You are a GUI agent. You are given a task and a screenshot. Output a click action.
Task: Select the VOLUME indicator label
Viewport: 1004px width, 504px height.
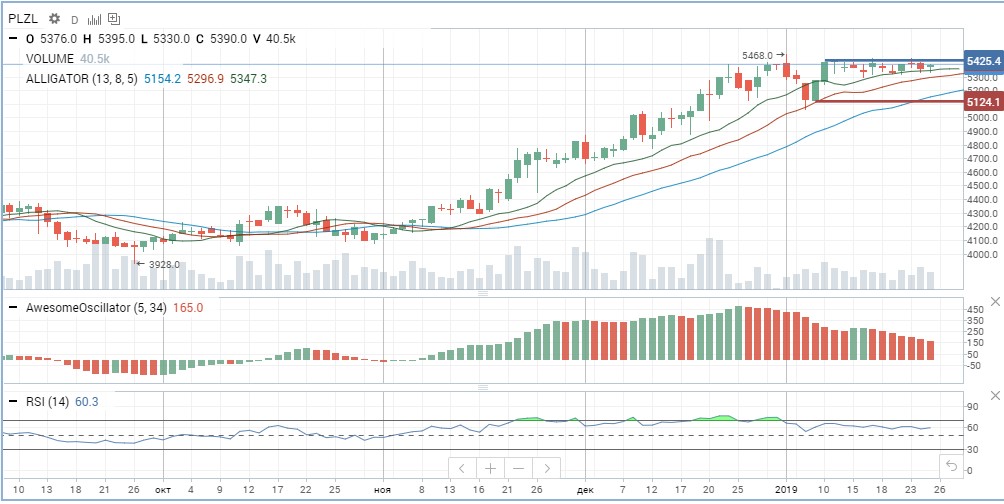coord(50,58)
